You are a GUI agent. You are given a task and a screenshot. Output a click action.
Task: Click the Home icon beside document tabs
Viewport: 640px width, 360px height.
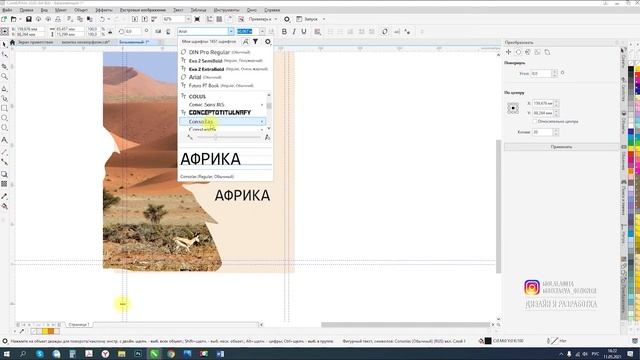coord(12,42)
